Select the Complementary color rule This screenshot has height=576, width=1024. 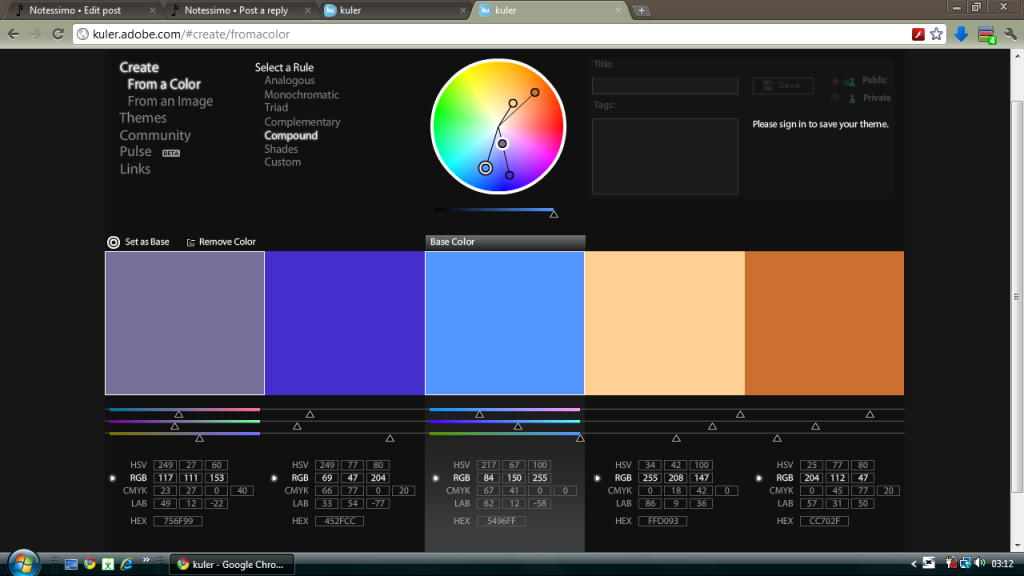pos(302,122)
